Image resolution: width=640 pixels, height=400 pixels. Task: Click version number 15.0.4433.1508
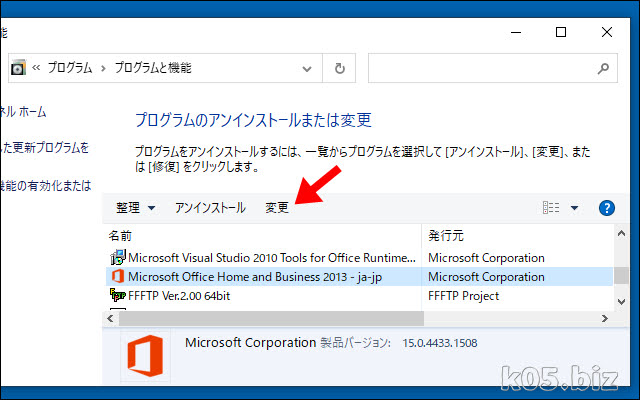click(440, 343)
